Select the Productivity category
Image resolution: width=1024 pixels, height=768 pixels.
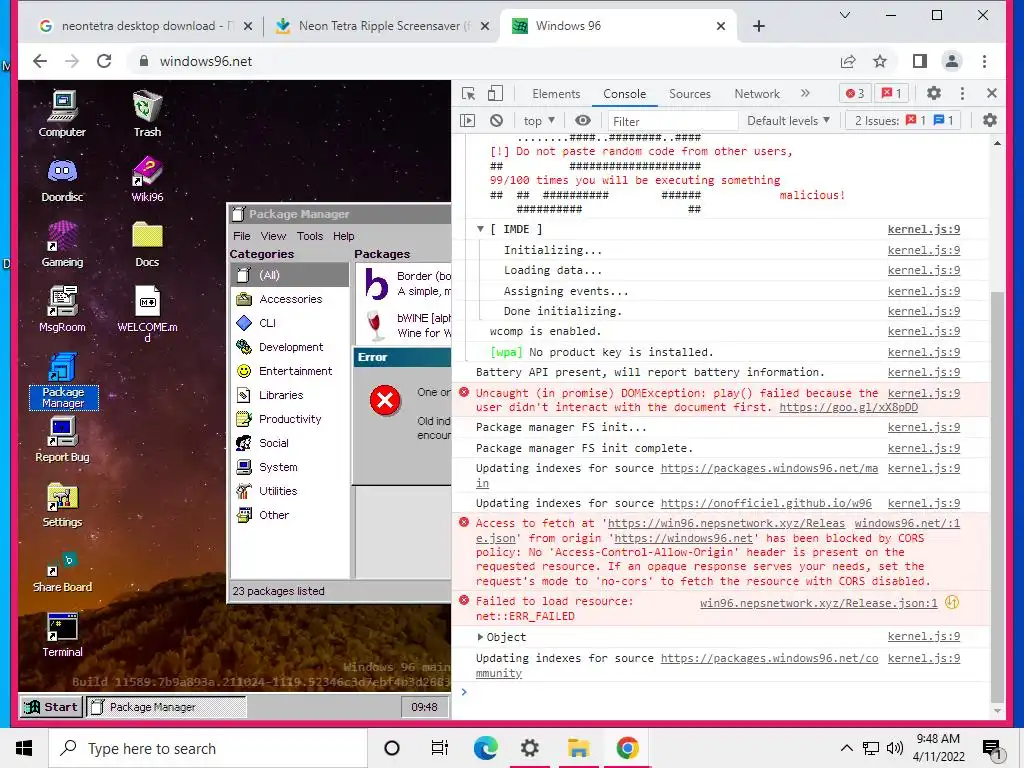tap(289, 419)
